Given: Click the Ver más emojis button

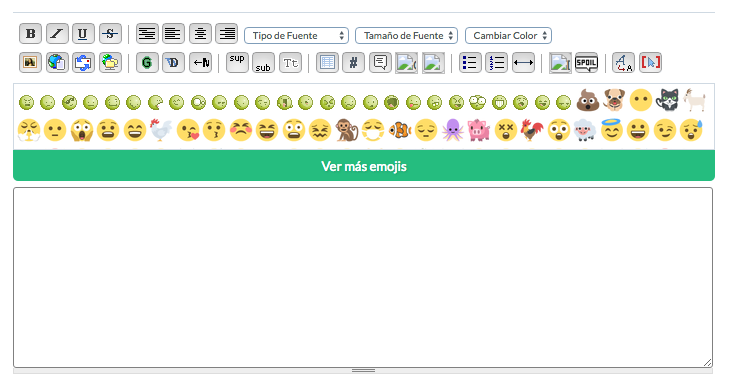Looking at the screenshot, I should 364,166.
